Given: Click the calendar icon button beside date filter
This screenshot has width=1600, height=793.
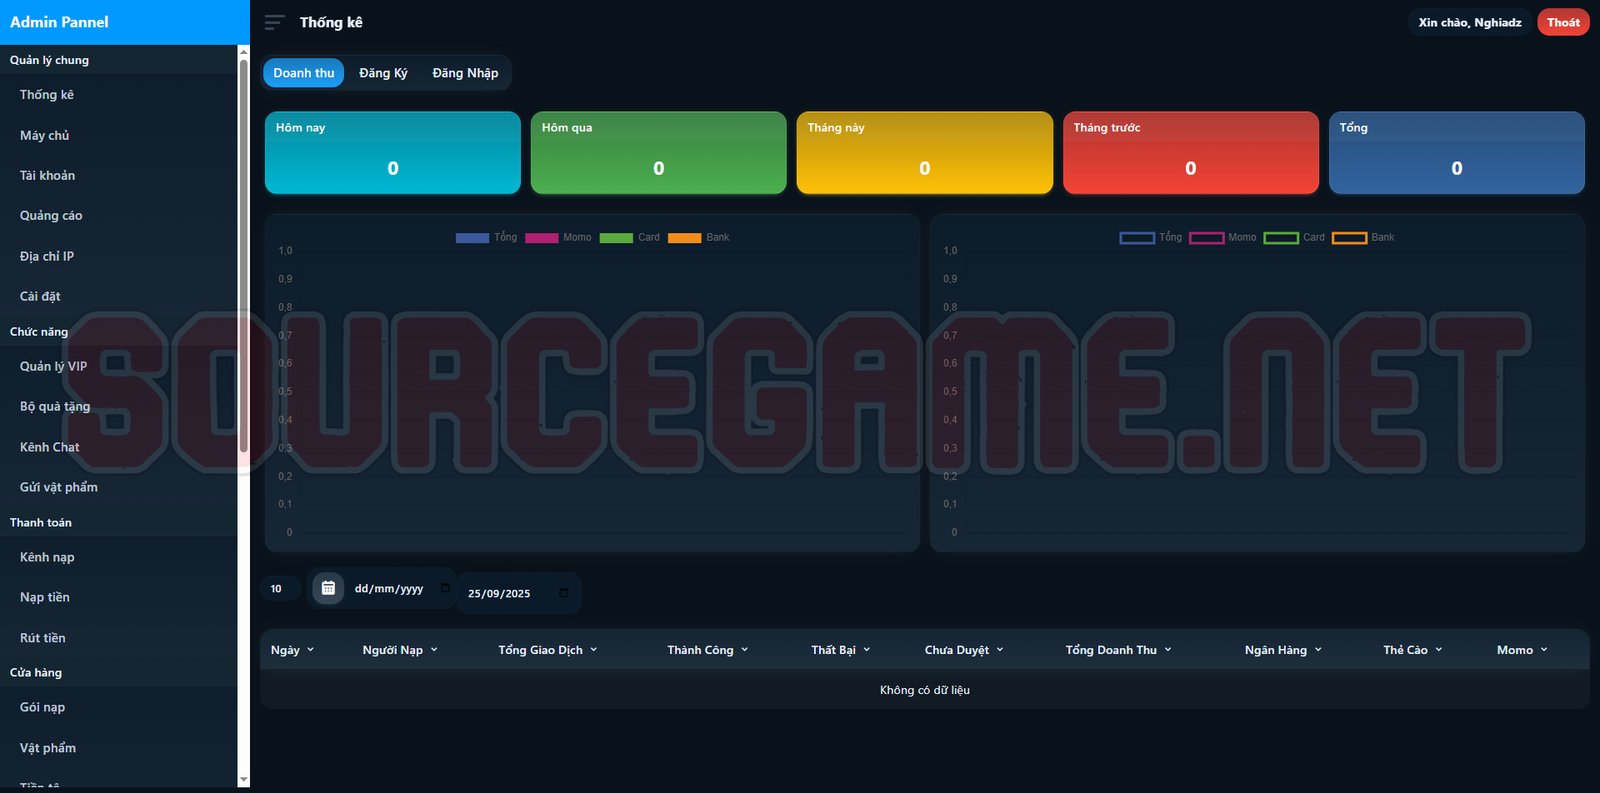Looking at the screenshot, I should [x=328, y=588].
